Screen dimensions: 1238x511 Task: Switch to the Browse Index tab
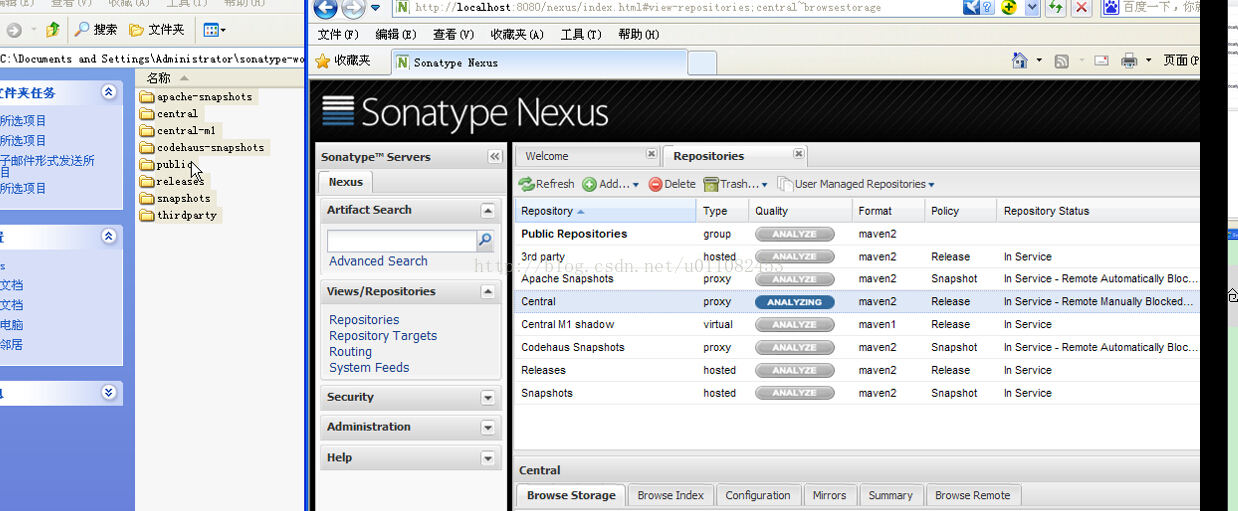tap(670, 495)
